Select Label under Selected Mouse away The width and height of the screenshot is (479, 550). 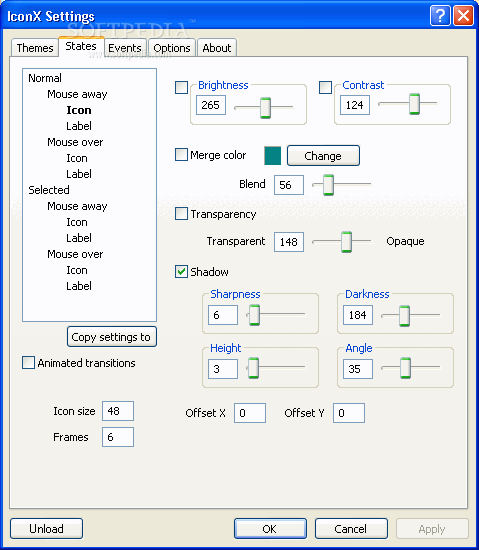[79, 238]
